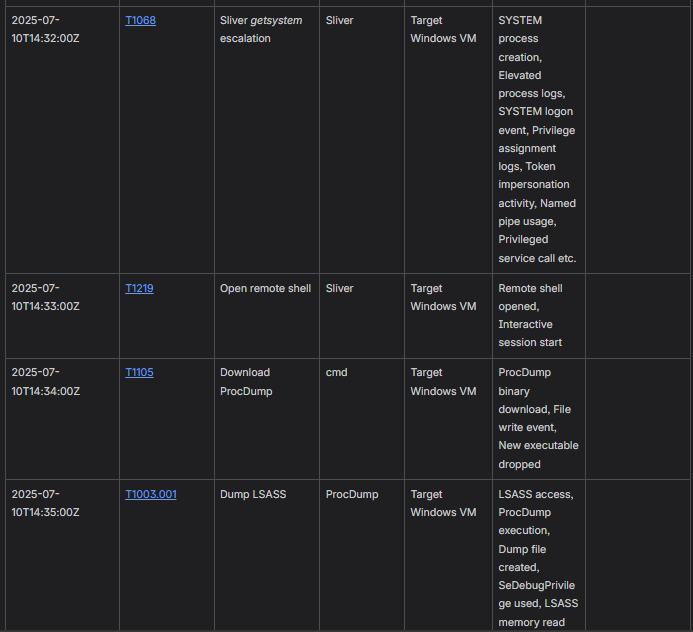This screenshot has width=693, height=632.
Task: Select the "Open remote shell" cell
Action: tap(265, 288)
